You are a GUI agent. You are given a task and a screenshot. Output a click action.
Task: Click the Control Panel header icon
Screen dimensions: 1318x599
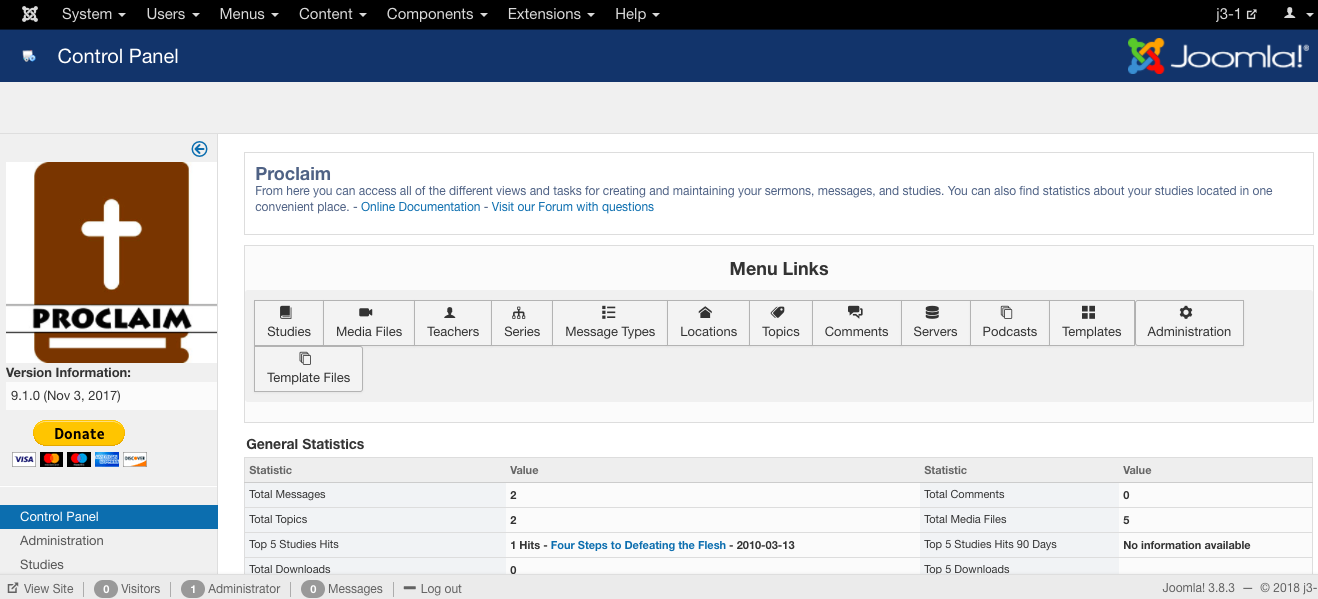(30, 57)
